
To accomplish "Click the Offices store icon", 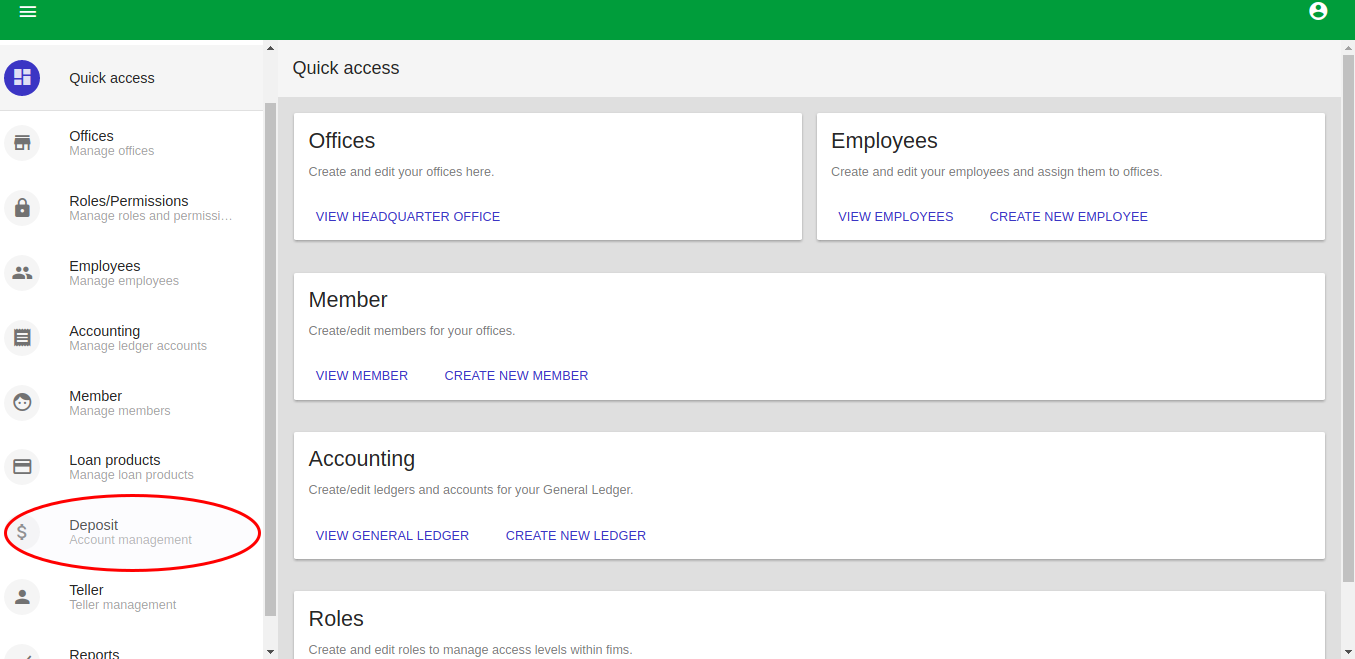I will [22, 143].
